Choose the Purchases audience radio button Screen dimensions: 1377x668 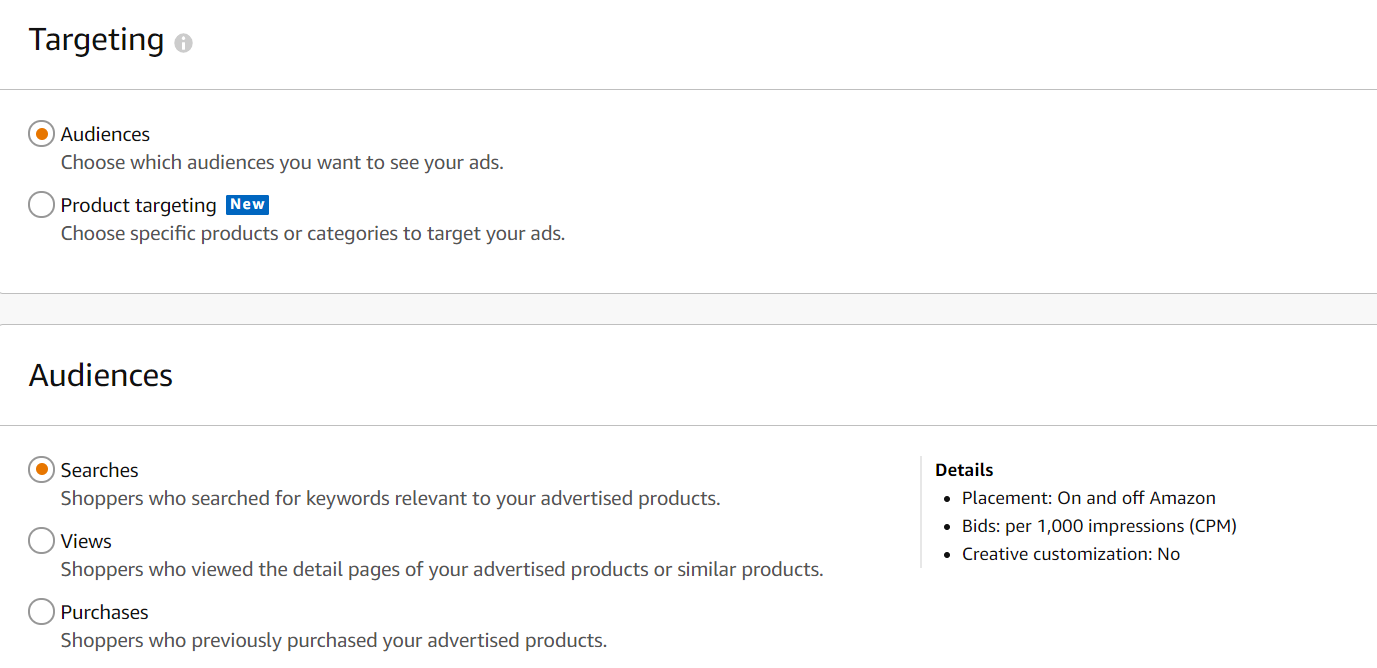click(41, 612)
